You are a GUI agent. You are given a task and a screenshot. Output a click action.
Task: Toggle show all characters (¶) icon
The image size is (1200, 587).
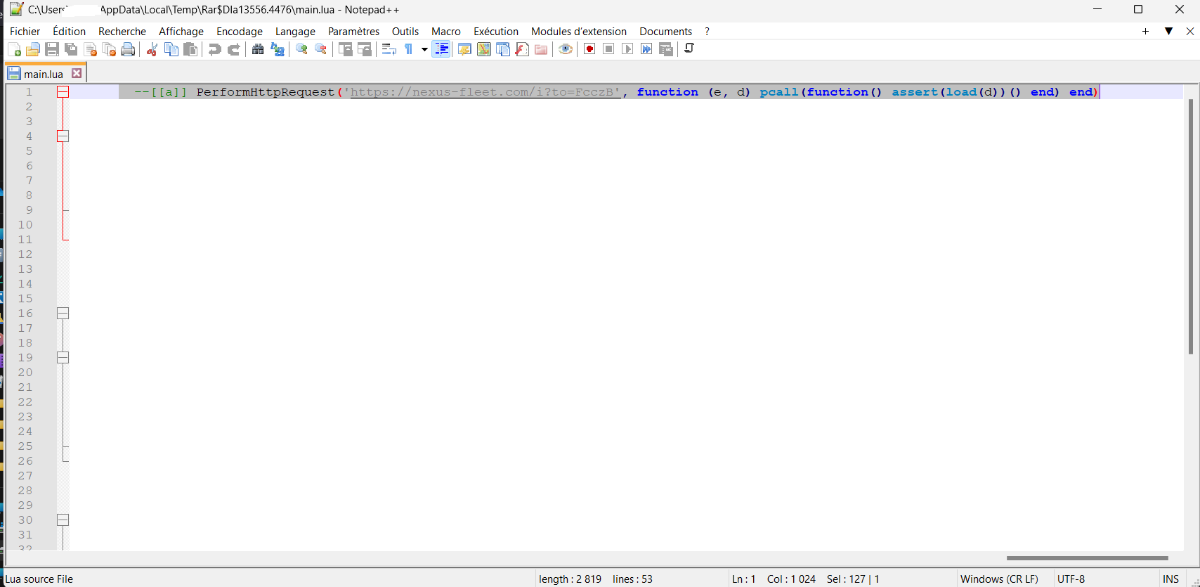[x=409, y=49]
